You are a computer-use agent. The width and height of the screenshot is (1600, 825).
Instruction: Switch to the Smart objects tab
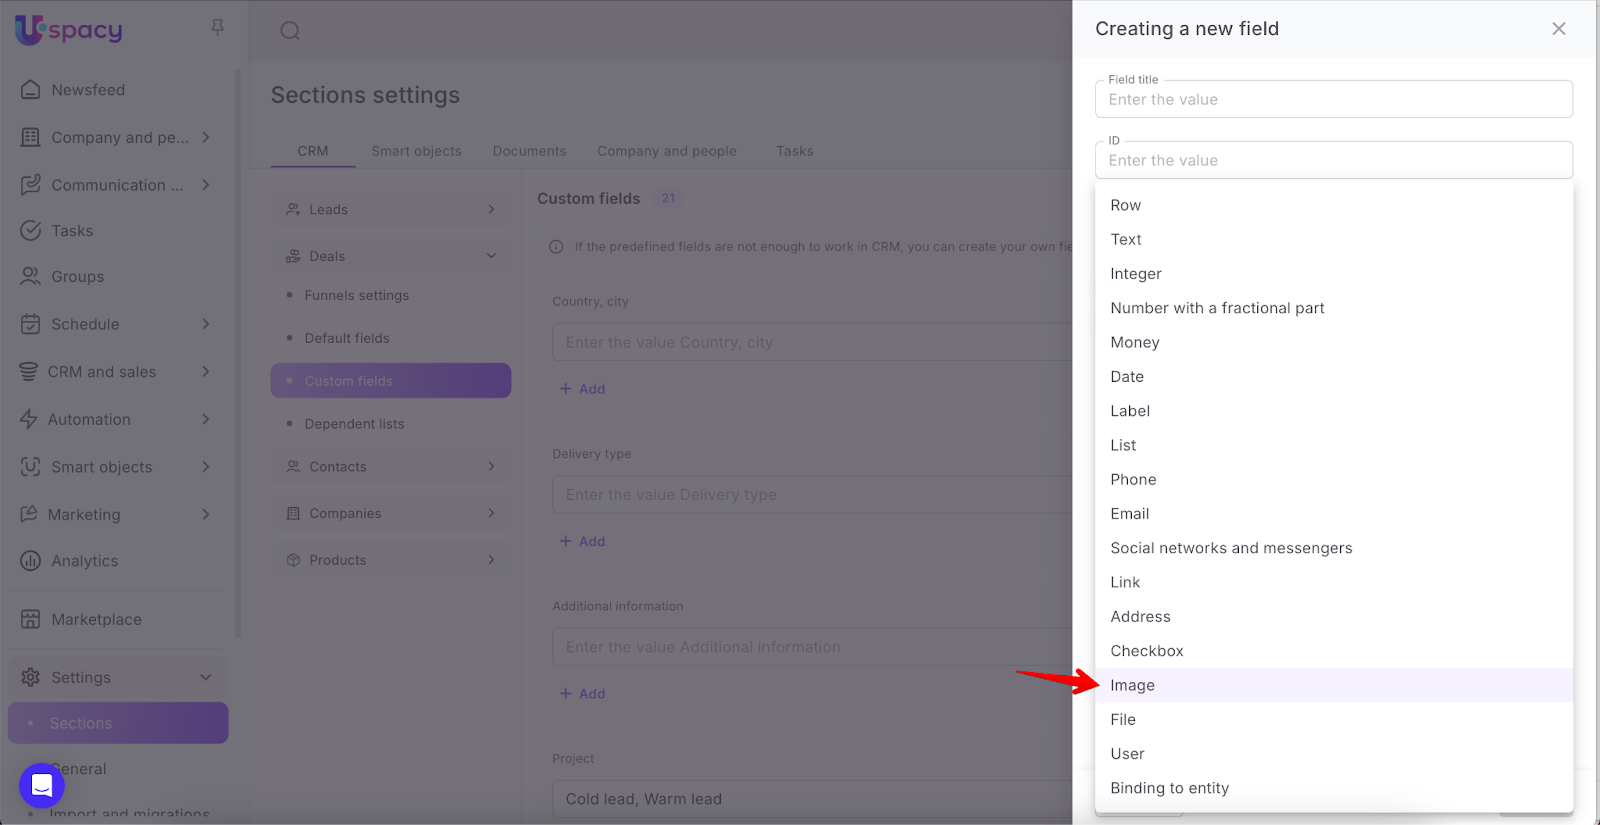416,151
